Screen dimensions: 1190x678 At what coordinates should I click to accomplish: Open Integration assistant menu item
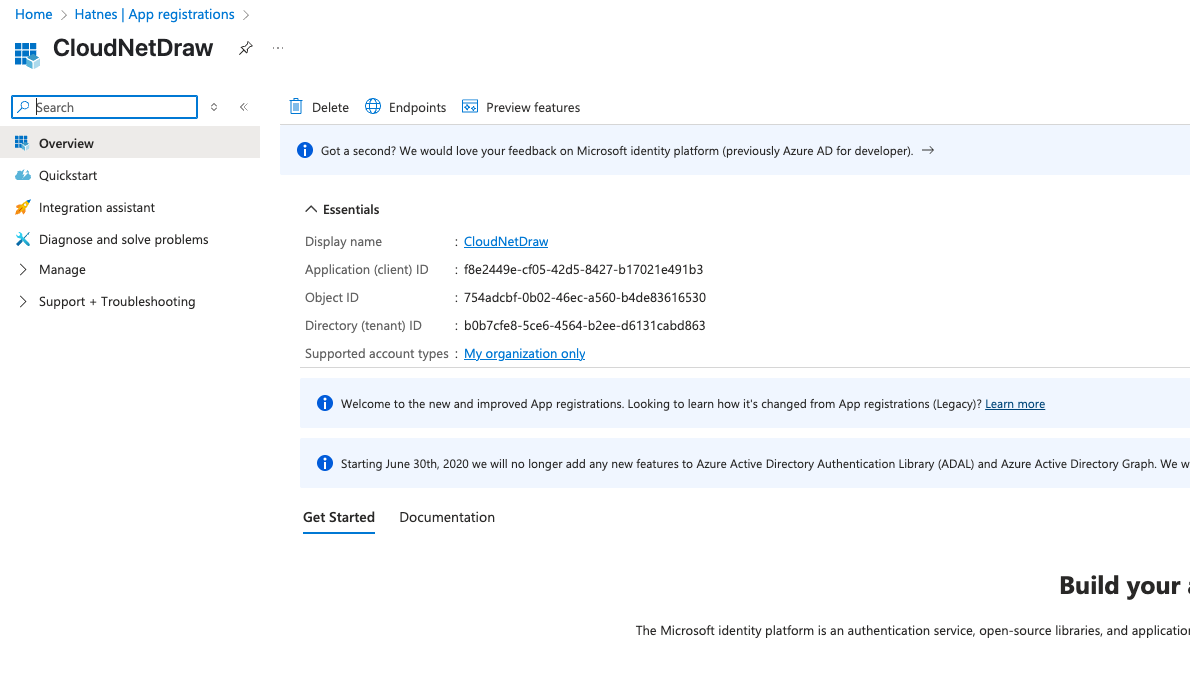point(130,207)
